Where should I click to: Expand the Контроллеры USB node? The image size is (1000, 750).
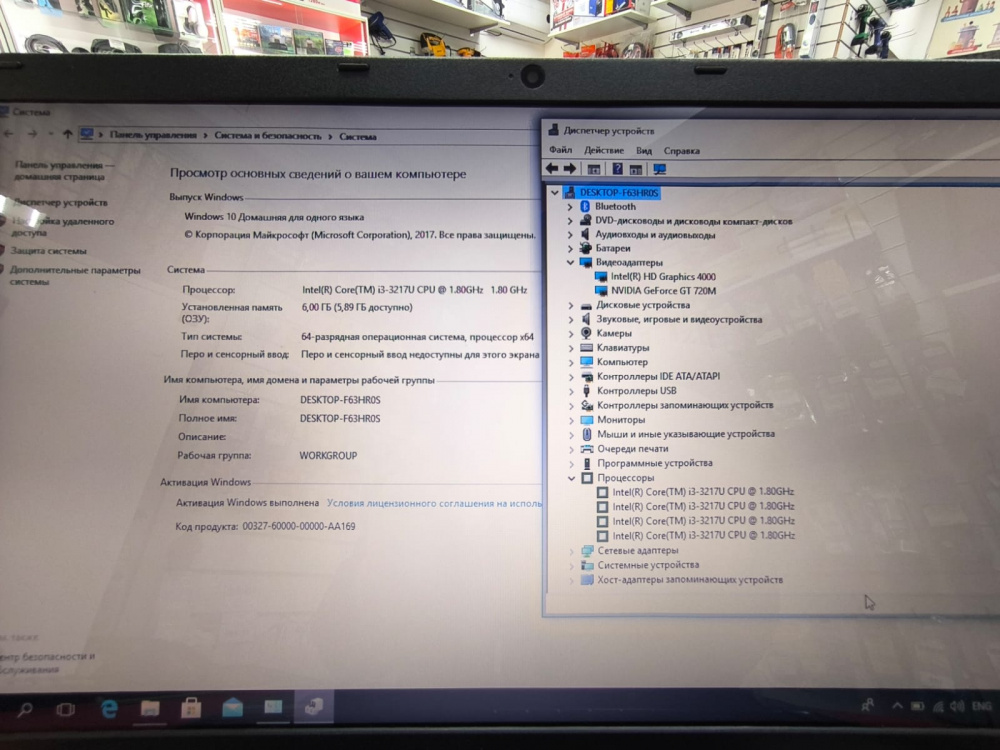571,391
